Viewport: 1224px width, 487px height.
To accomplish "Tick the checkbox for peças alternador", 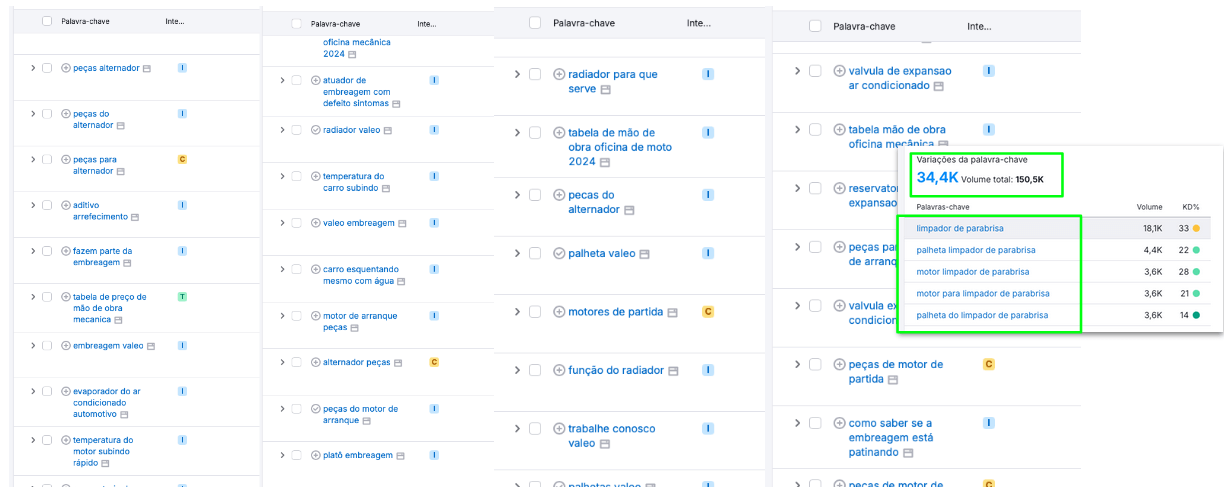I will click(47, 68).
